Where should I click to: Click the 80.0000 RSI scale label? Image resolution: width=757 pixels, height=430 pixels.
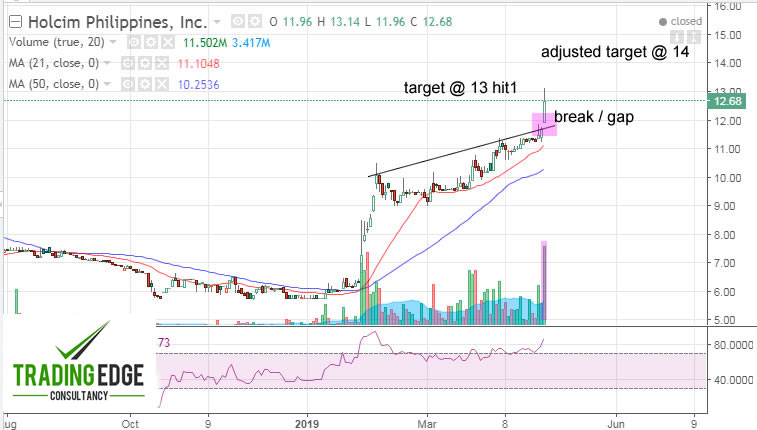(x=734, y=345)
